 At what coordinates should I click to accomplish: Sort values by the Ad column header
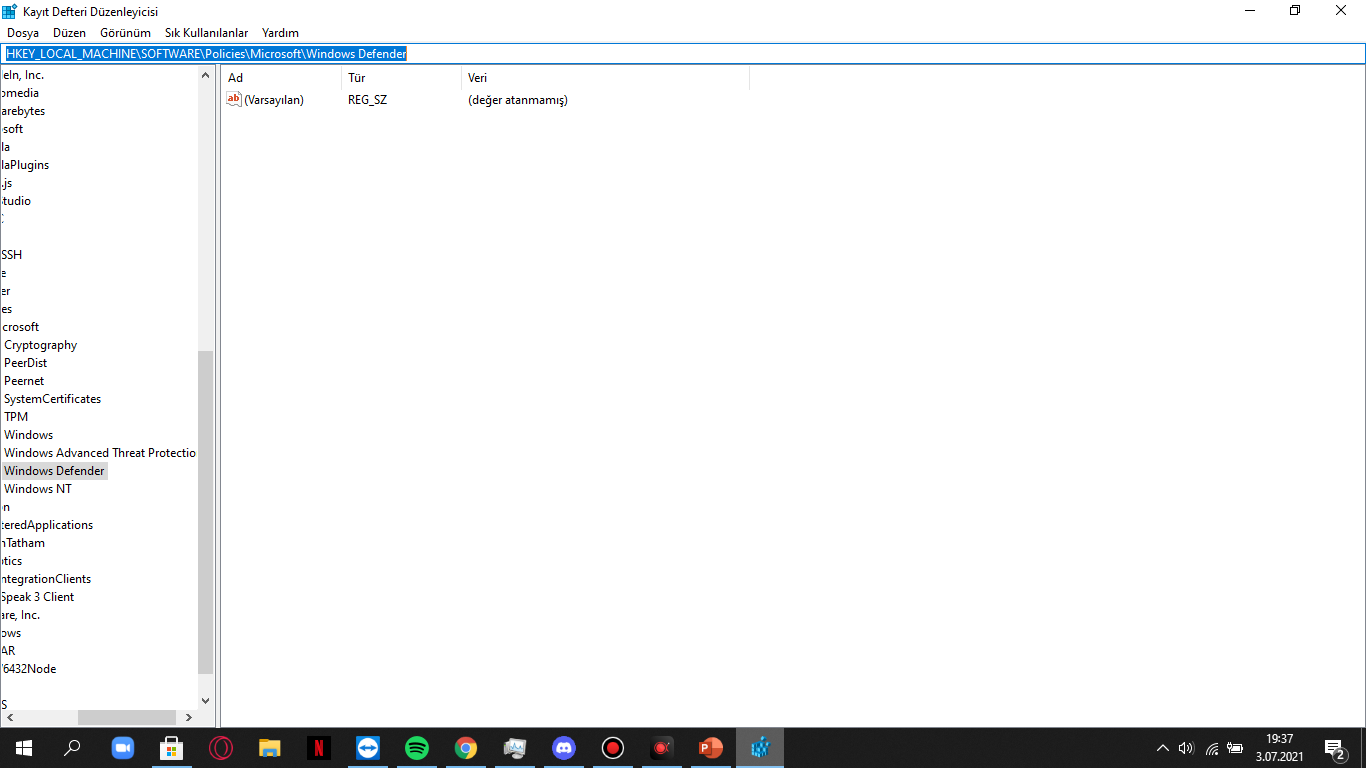tap(281, 78)
